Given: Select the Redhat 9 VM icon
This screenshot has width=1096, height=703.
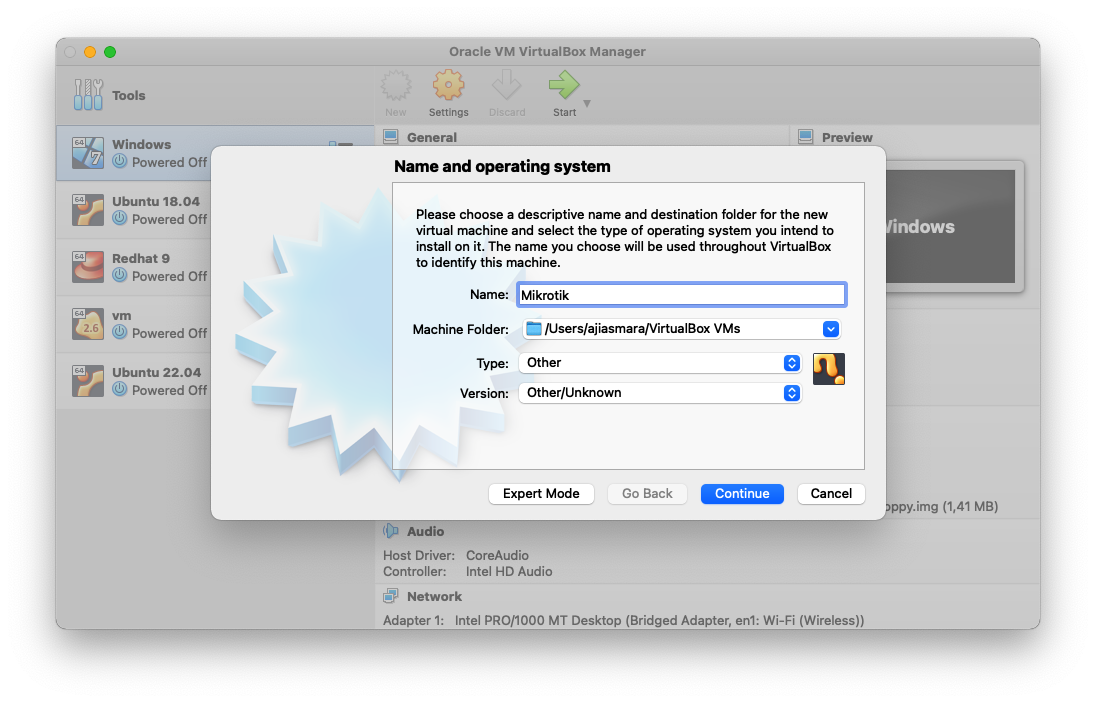Looking at the screenshot, I should [88, 267].
